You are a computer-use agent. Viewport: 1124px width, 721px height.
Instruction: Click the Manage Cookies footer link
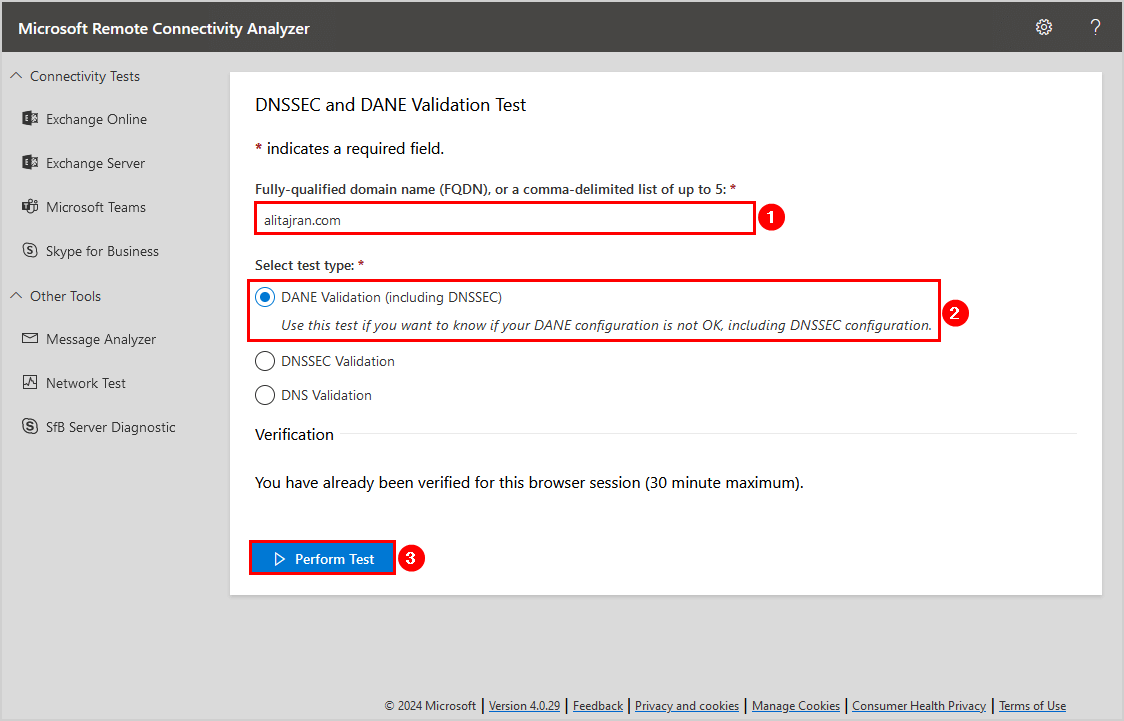pos(796,706)
